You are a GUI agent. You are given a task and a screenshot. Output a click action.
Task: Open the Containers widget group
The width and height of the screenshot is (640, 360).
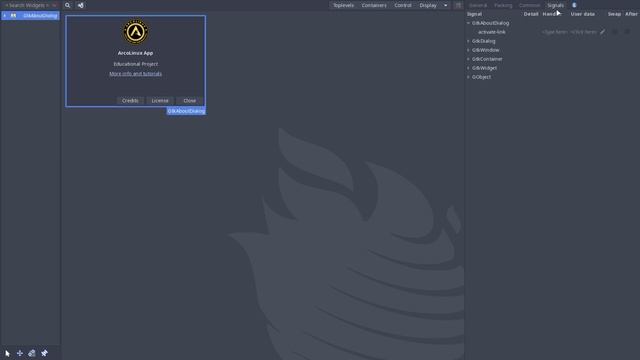[374, 5]
